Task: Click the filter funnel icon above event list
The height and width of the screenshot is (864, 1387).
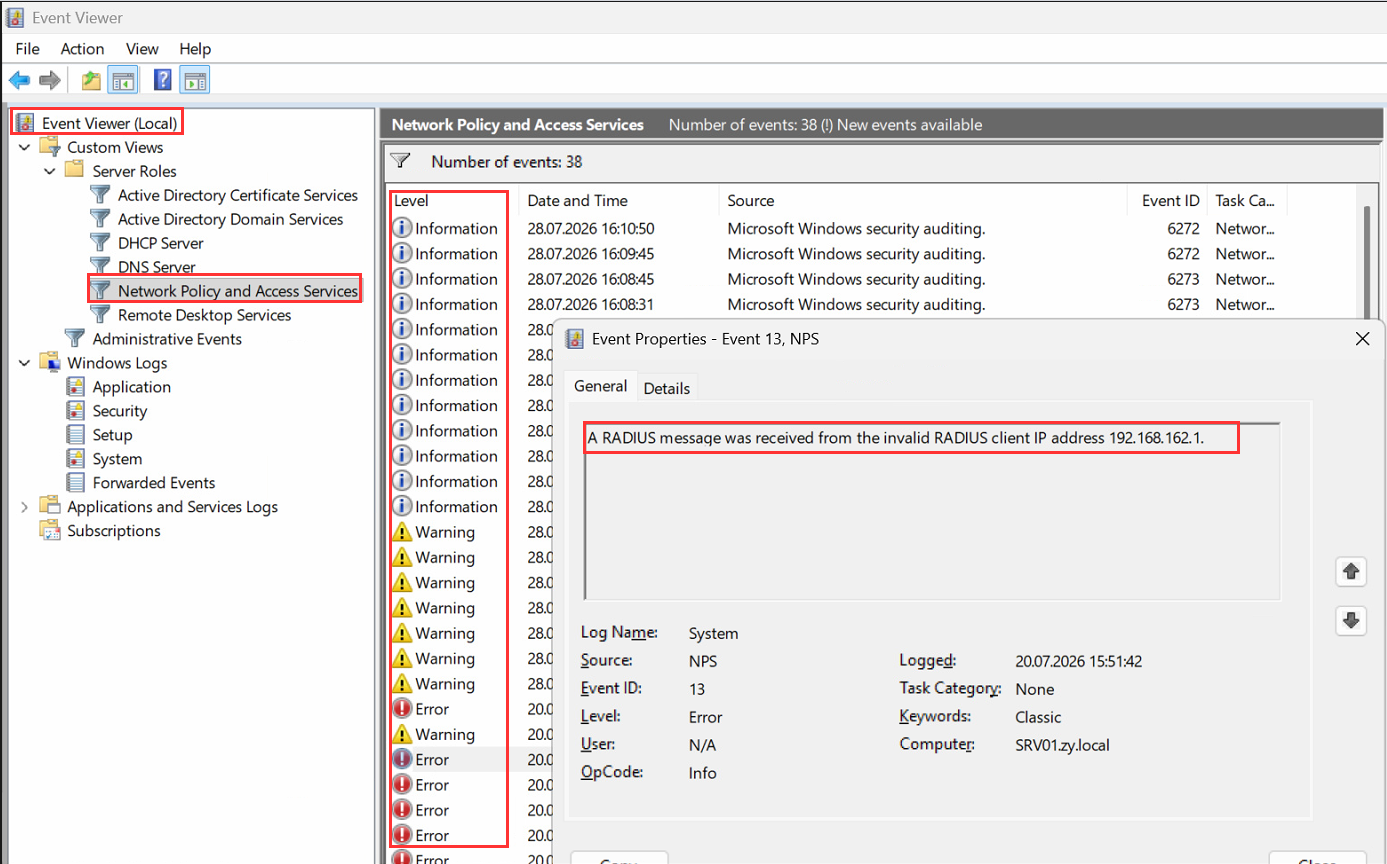Action: coord(400,161)
